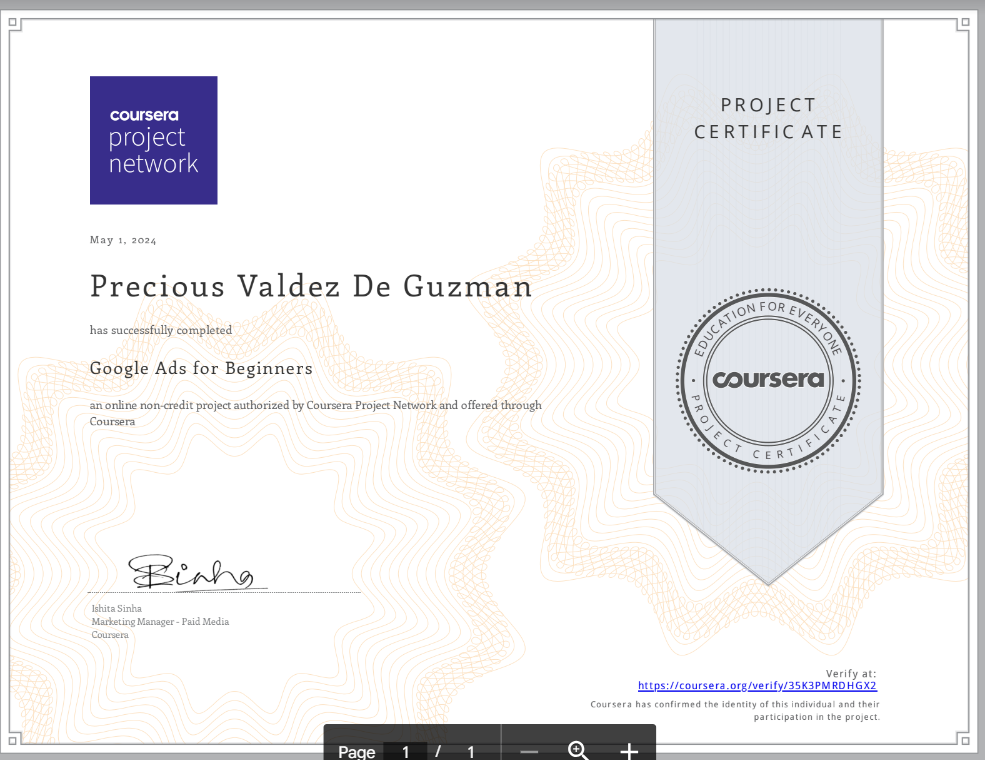
Task: Zoom out with the minus icon
Action: pos(530,752)
